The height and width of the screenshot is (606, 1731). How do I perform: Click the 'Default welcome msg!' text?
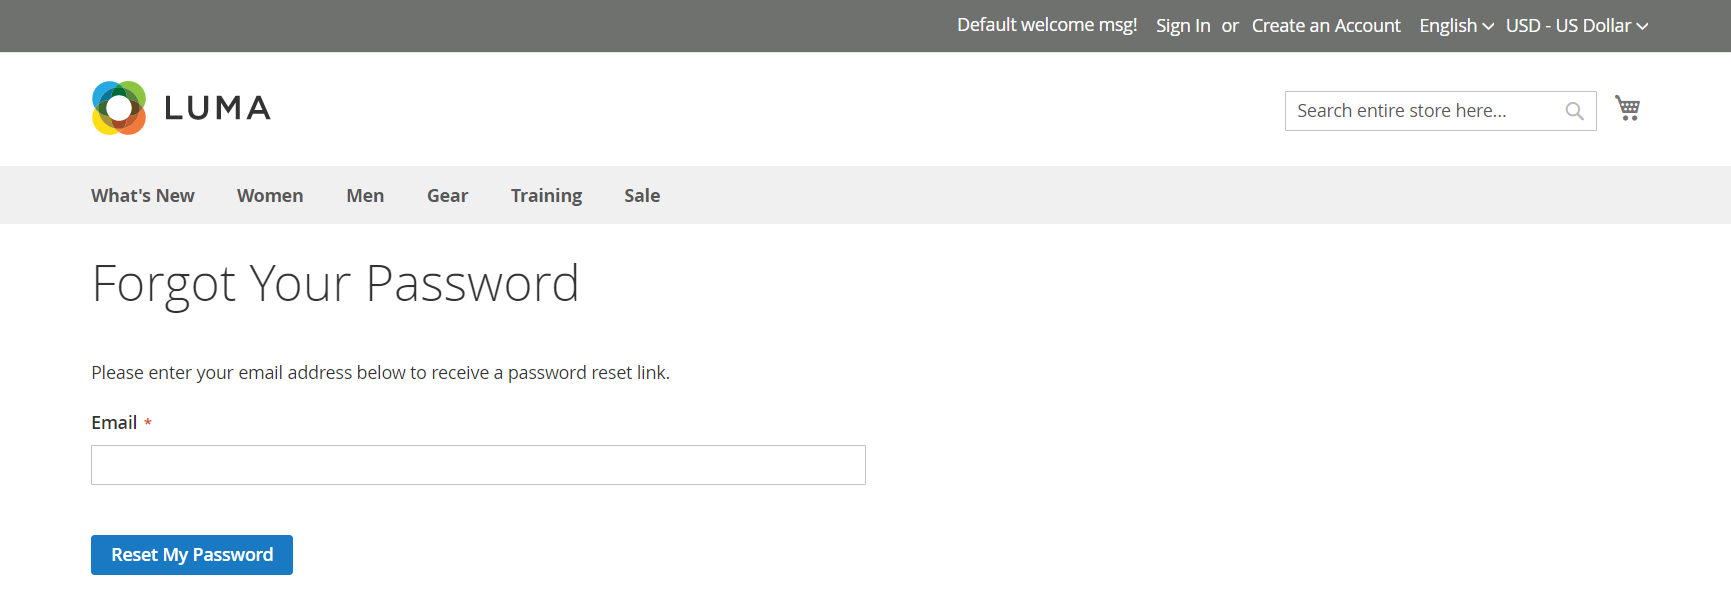(x=1047, y=25)
